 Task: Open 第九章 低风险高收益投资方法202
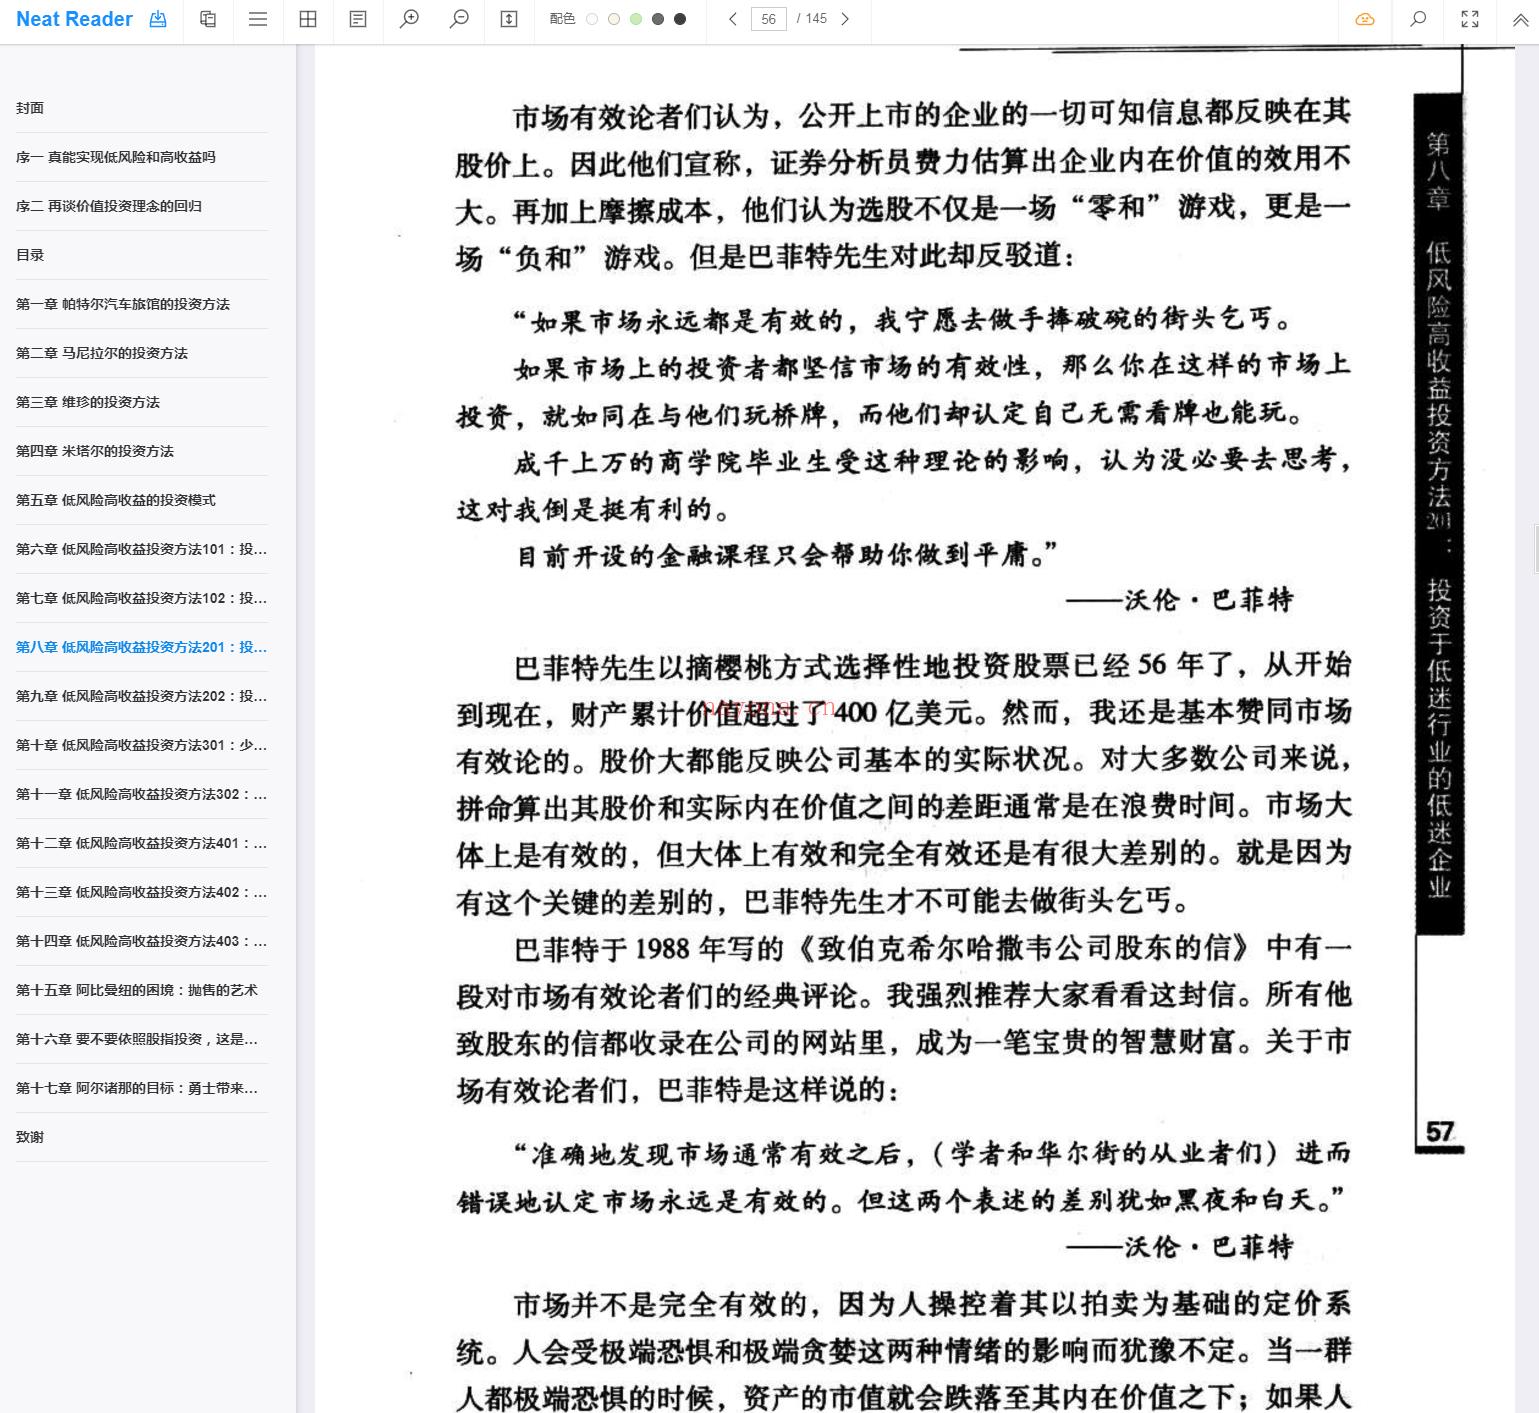142,696
